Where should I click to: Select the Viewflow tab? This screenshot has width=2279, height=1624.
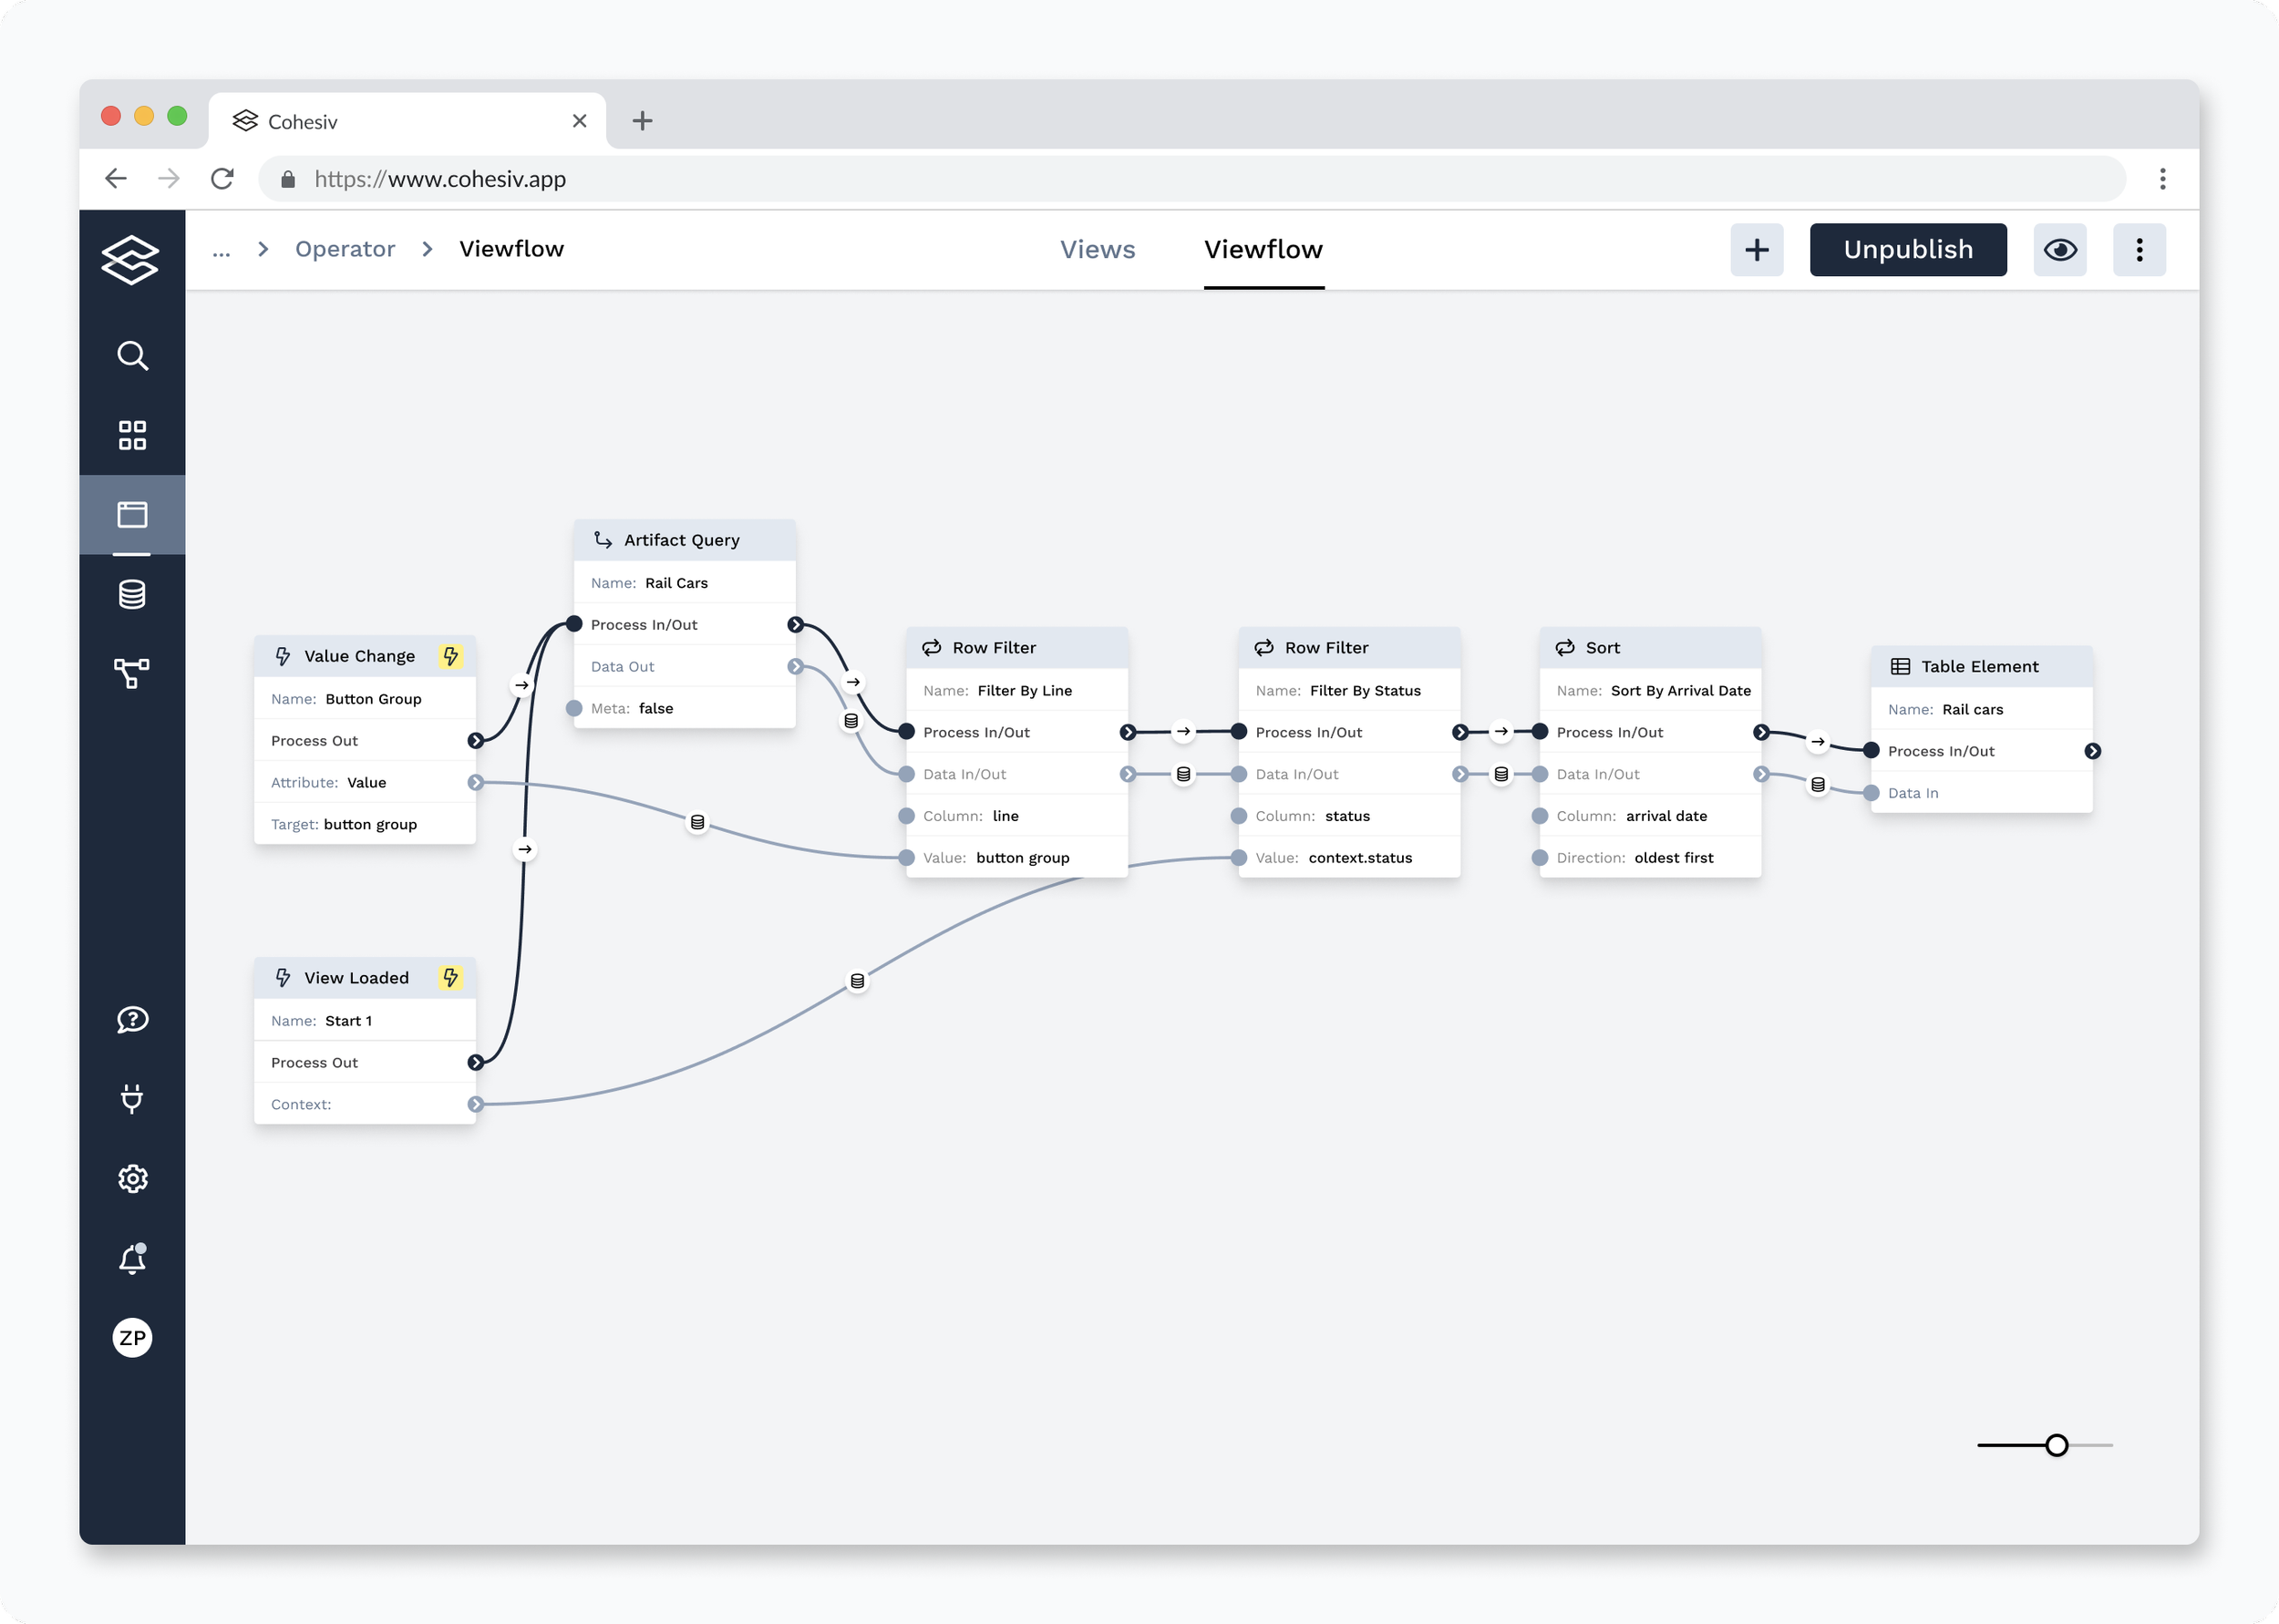point(1263,250)
